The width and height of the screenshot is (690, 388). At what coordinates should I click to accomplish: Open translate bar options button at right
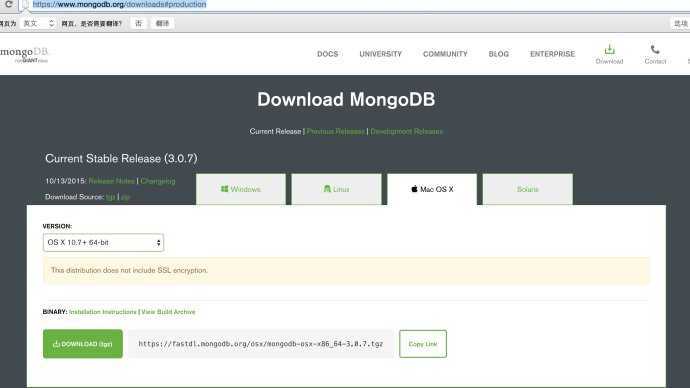pos(680,23)
